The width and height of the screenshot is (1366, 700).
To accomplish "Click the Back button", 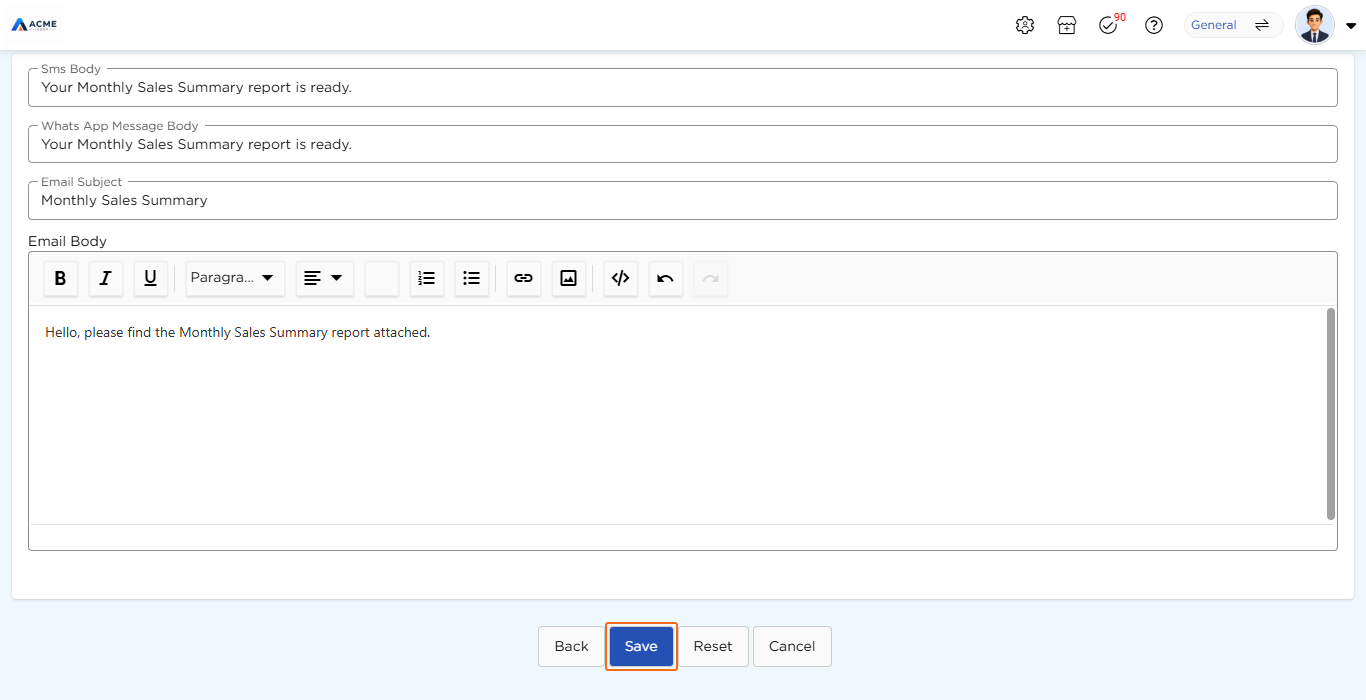I will (571, 646).
